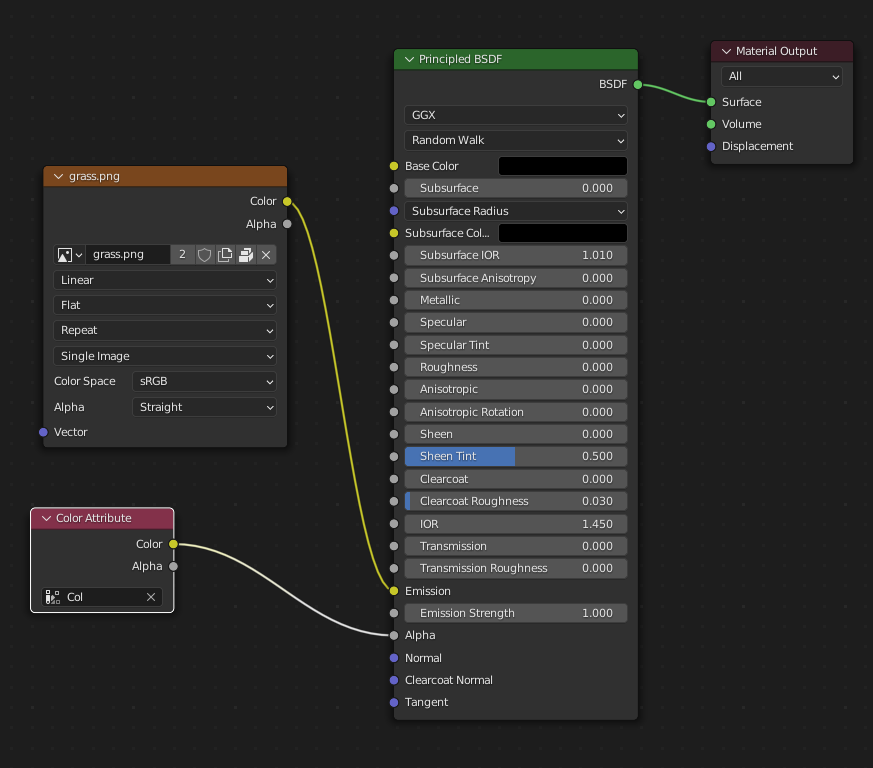
Task: Clear the Col color attribute with X
Action: pyautogui.click(x=151, y=597)
